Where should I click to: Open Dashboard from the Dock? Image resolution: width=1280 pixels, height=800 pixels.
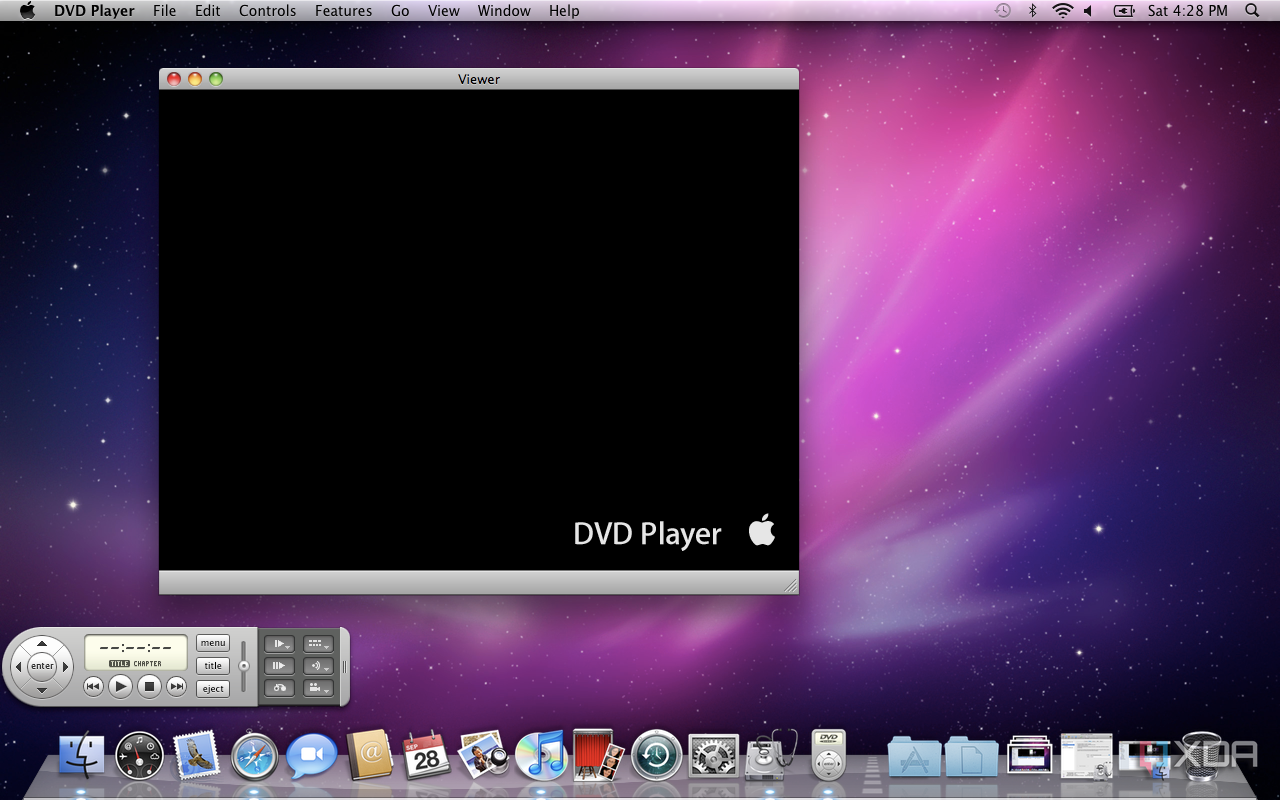139,755
